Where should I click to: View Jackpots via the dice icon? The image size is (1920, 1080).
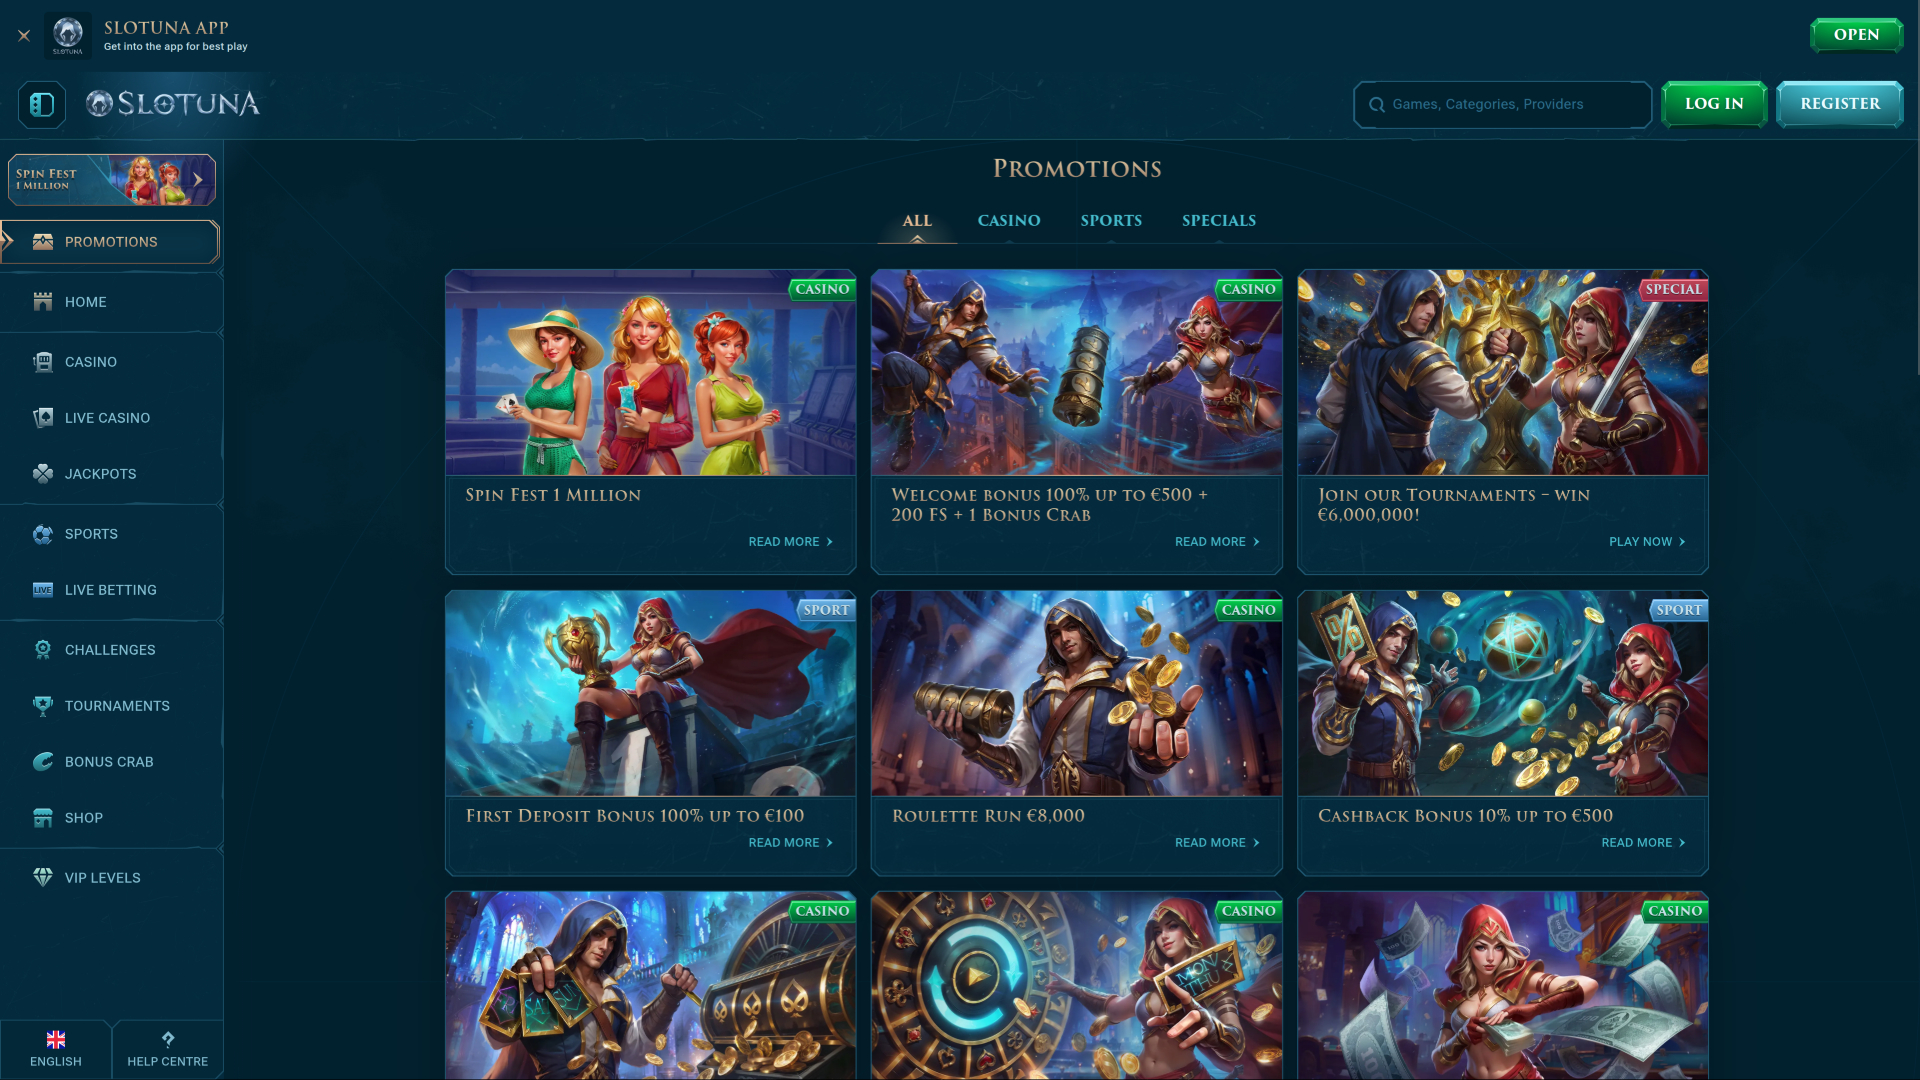42,474
